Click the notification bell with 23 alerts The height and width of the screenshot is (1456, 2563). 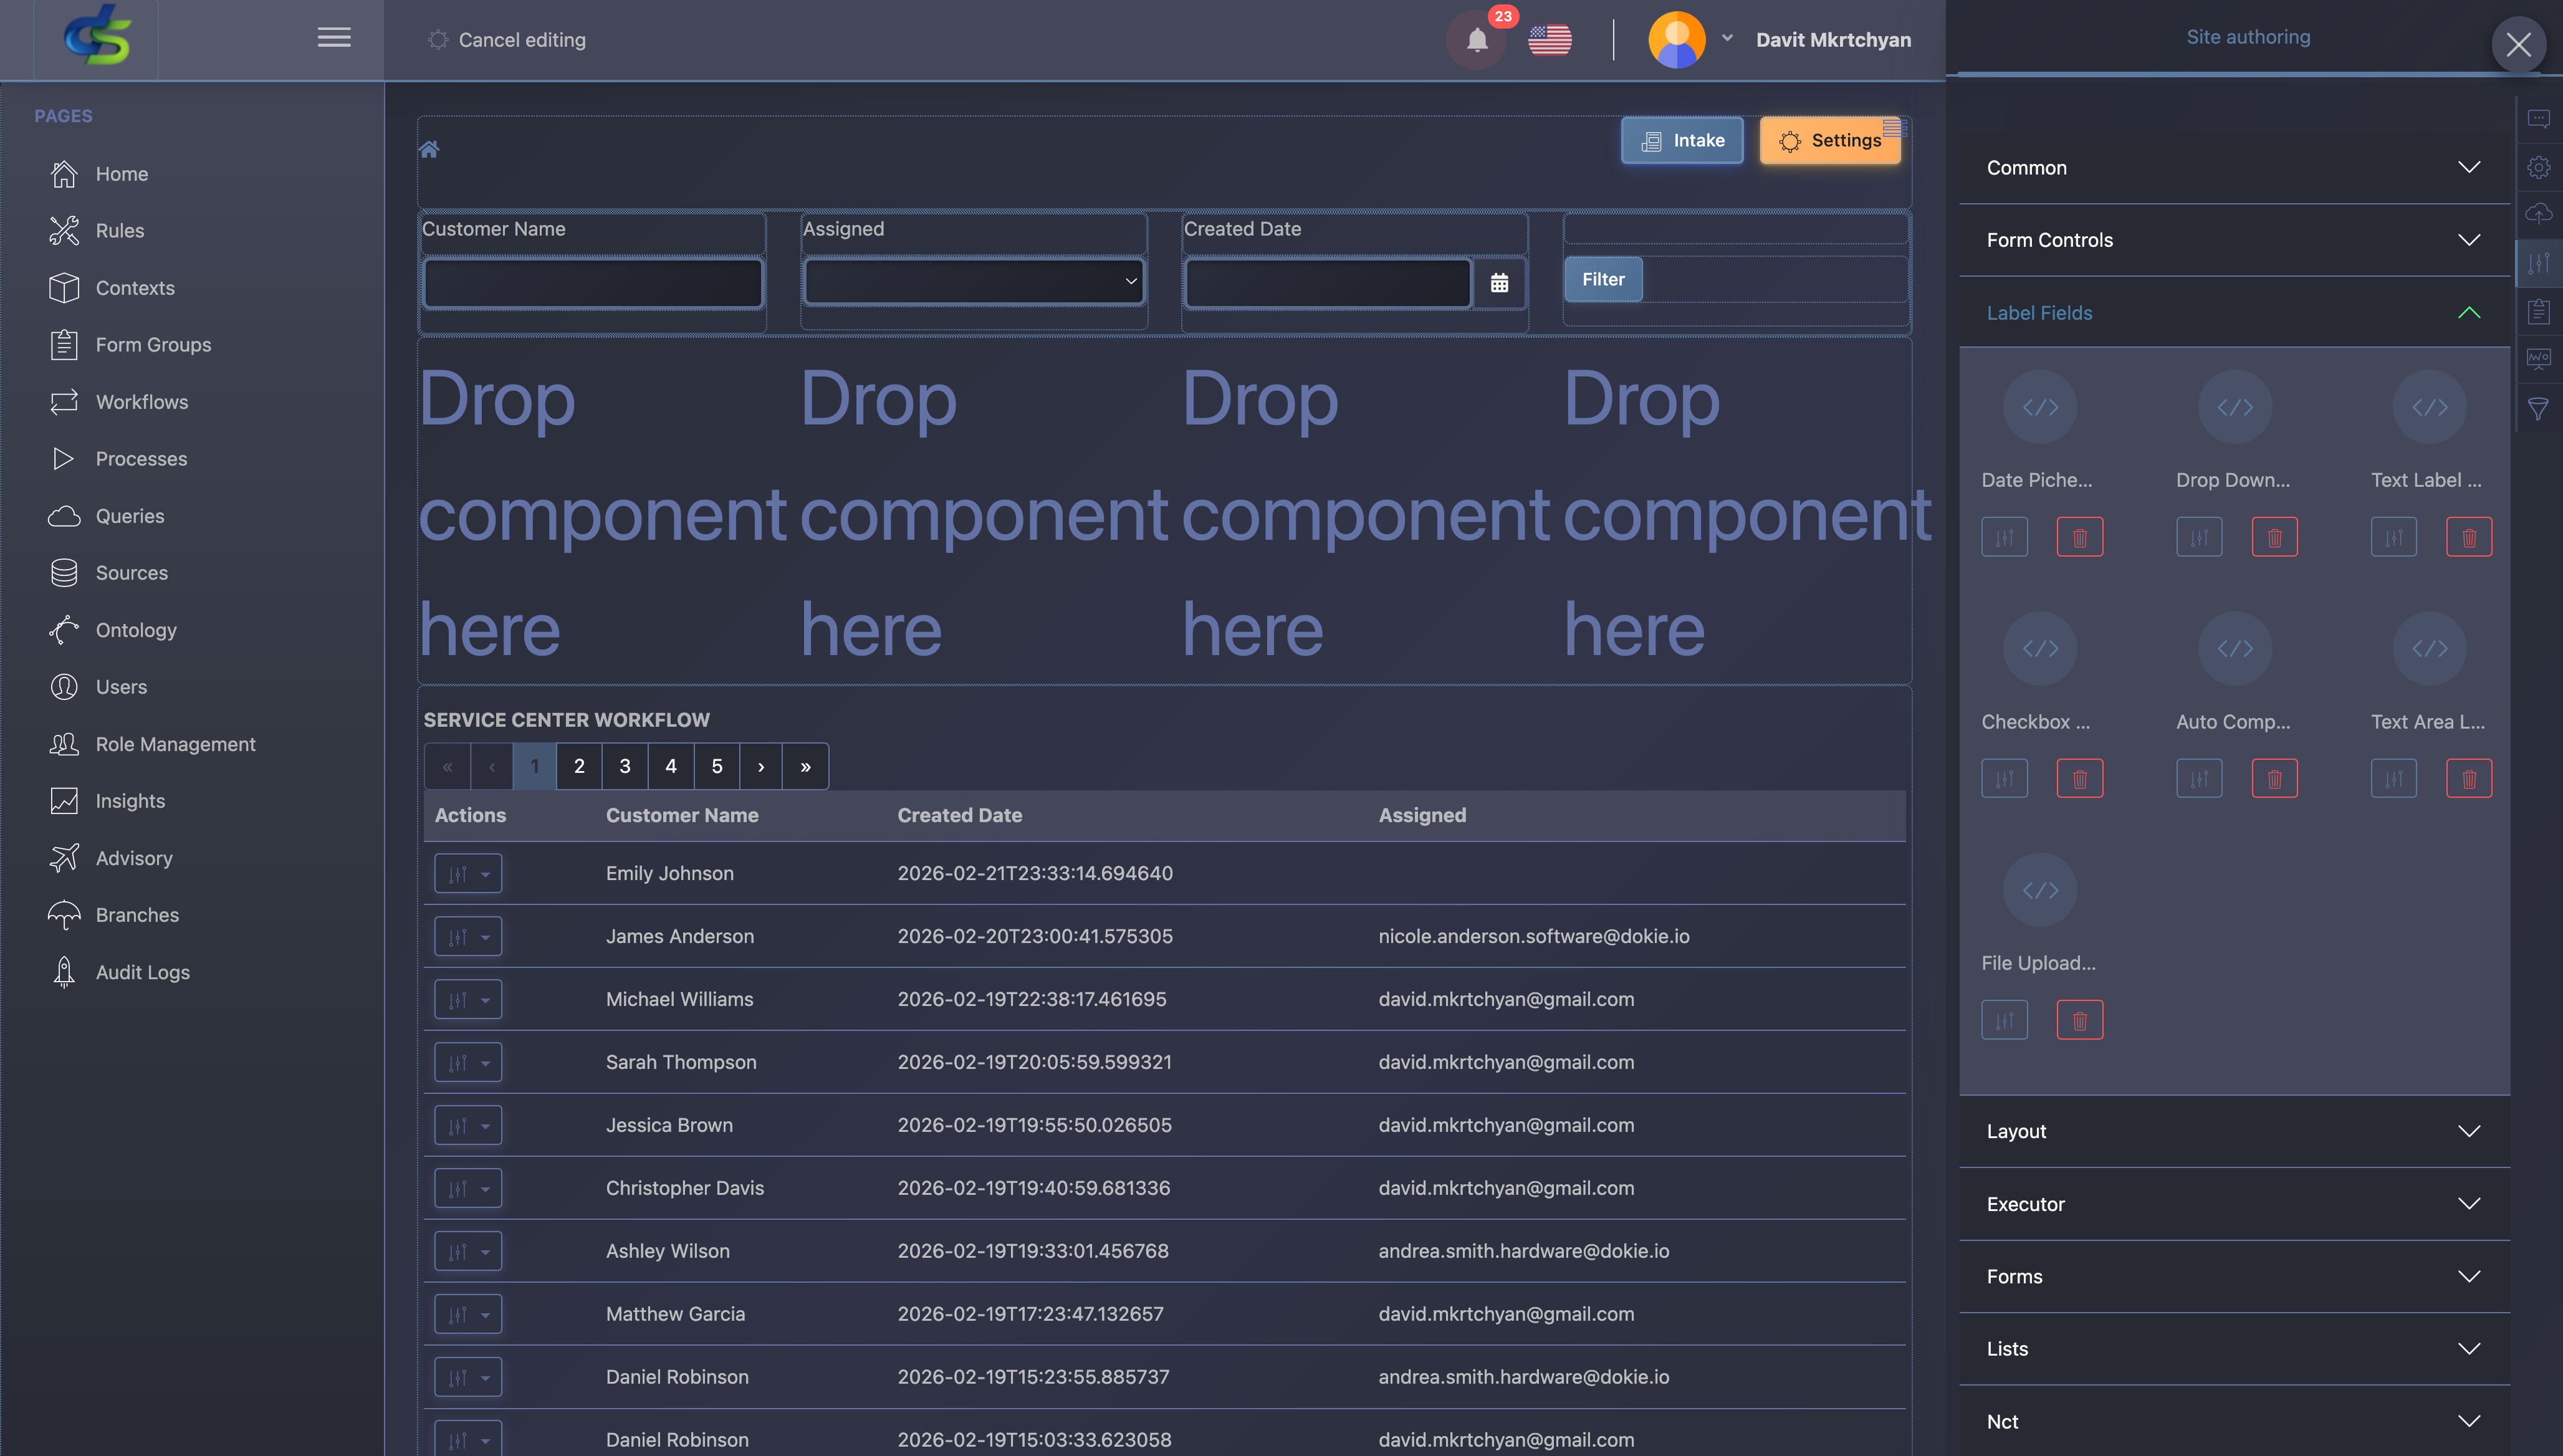1476,40
